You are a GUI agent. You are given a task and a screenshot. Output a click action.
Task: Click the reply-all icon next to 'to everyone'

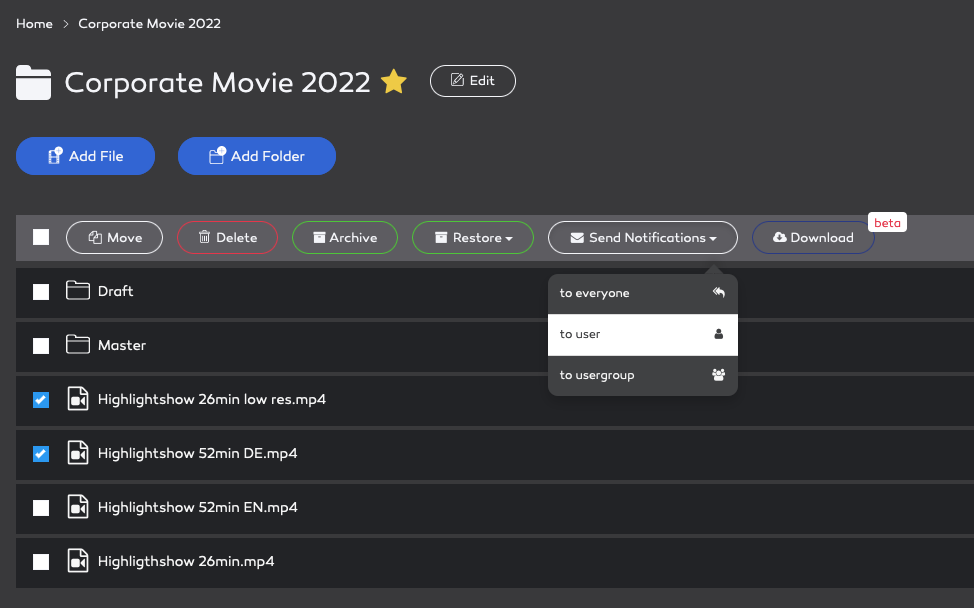pos(719,293)
